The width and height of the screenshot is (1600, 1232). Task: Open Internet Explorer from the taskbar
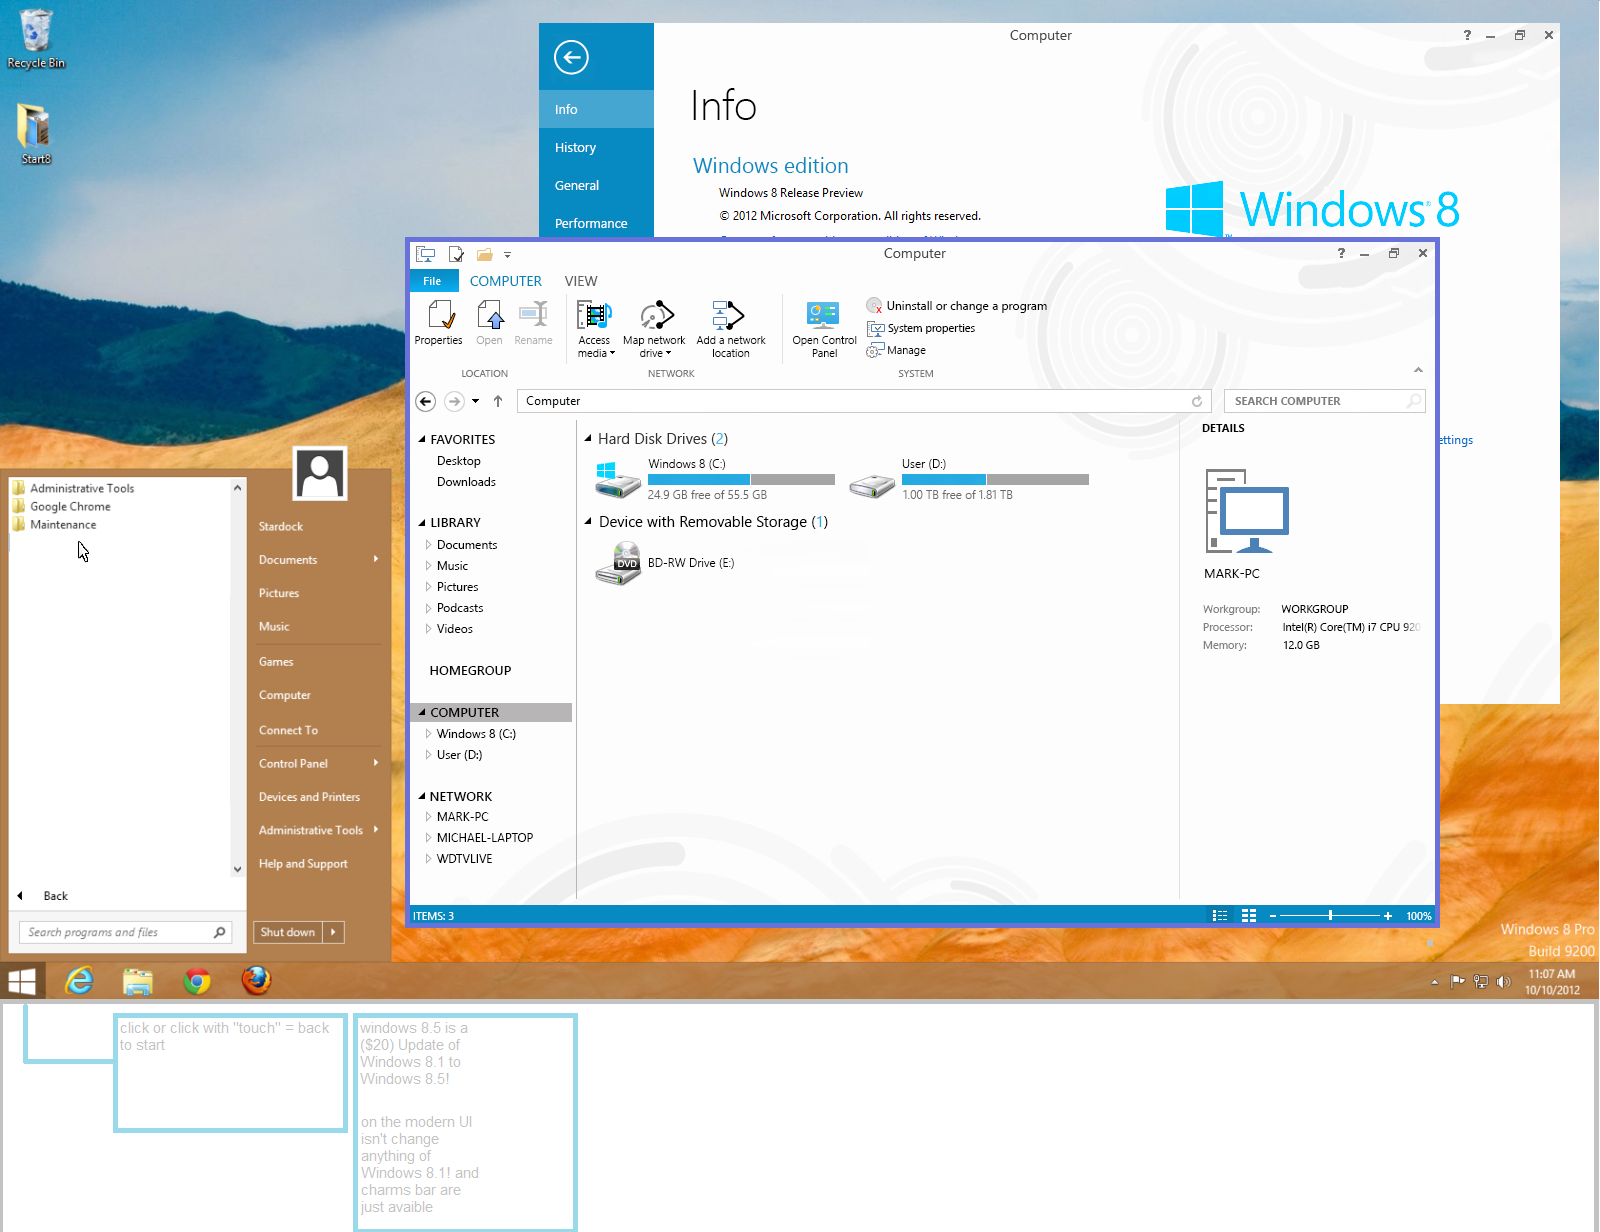79,981
